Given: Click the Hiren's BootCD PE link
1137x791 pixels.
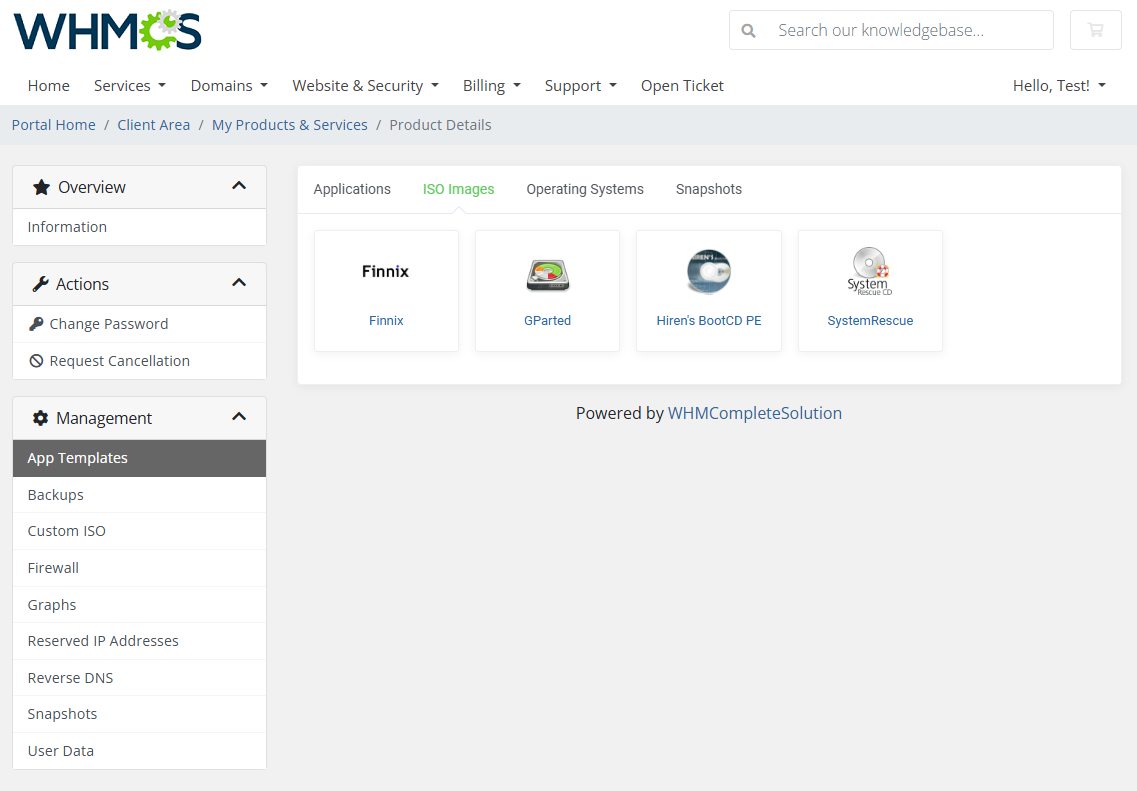Looking at the screenshot, I should (x=708, y=320).
